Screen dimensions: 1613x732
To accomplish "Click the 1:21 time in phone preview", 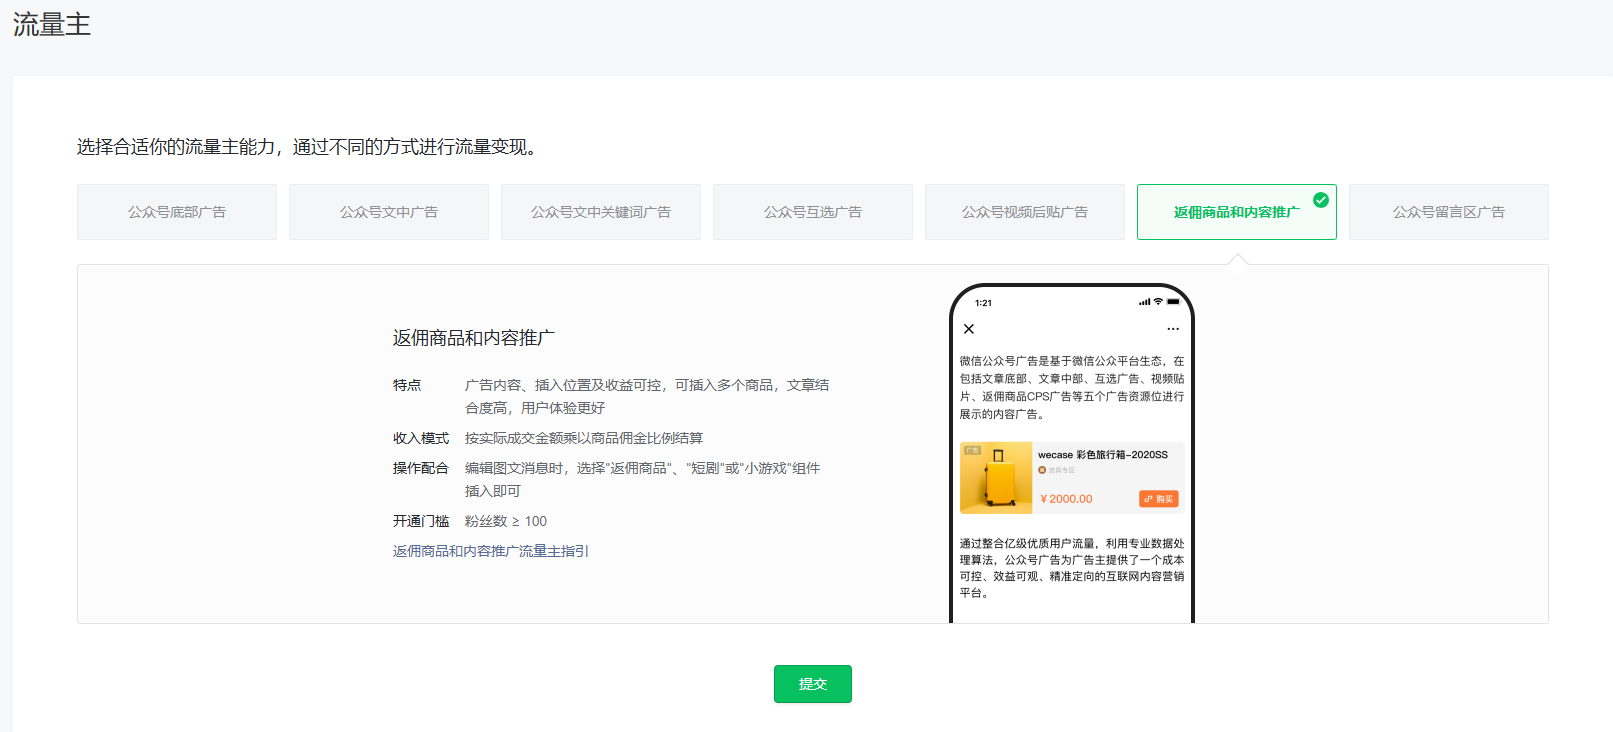I will (984, 303).
